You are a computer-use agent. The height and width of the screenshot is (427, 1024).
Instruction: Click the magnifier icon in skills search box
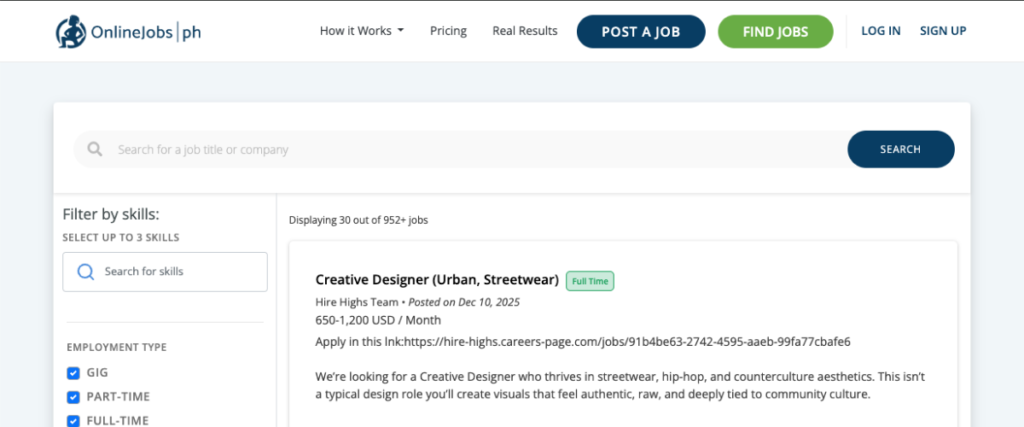tap(86, 271)
